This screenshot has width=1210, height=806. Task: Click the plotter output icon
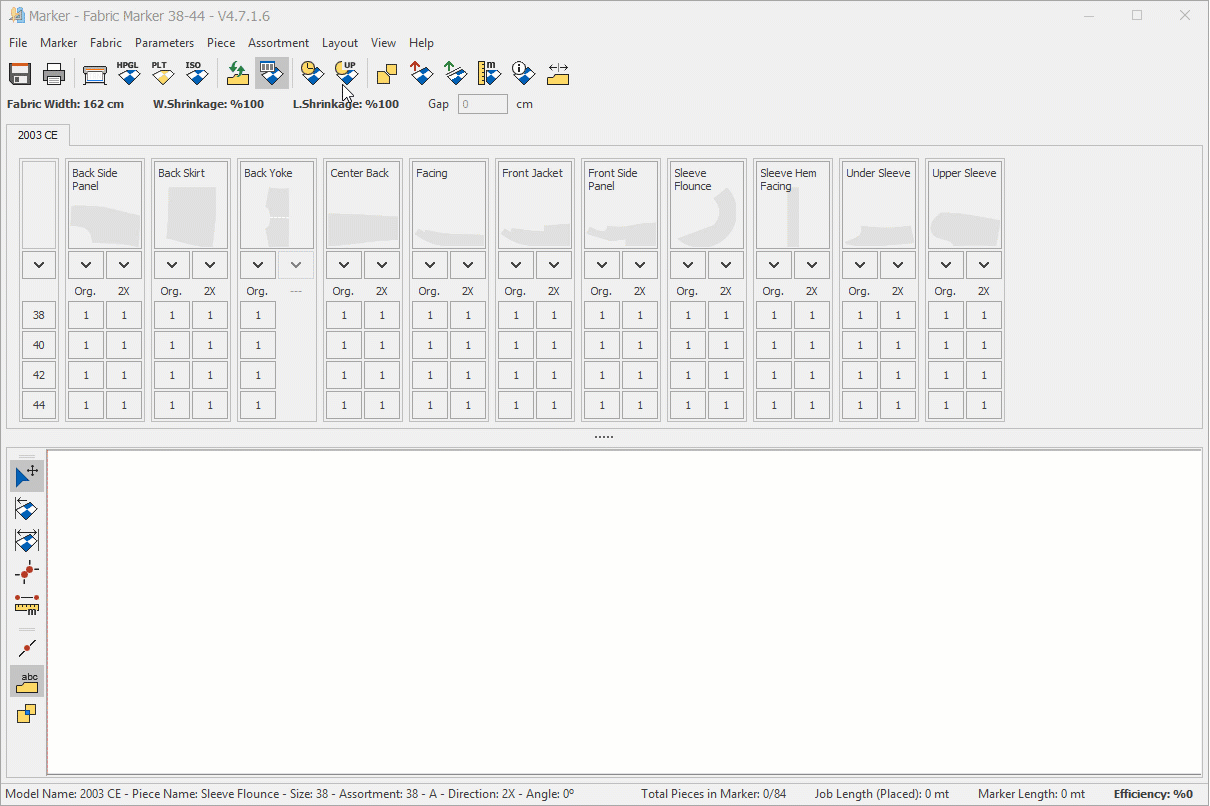point(95,74)
